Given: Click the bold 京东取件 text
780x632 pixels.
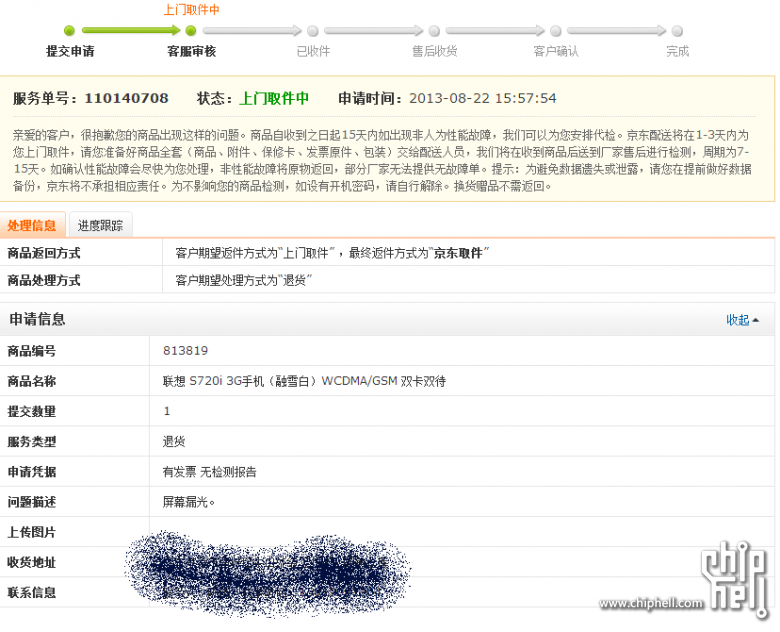Looking at the screenshot, I should (458, 253).
